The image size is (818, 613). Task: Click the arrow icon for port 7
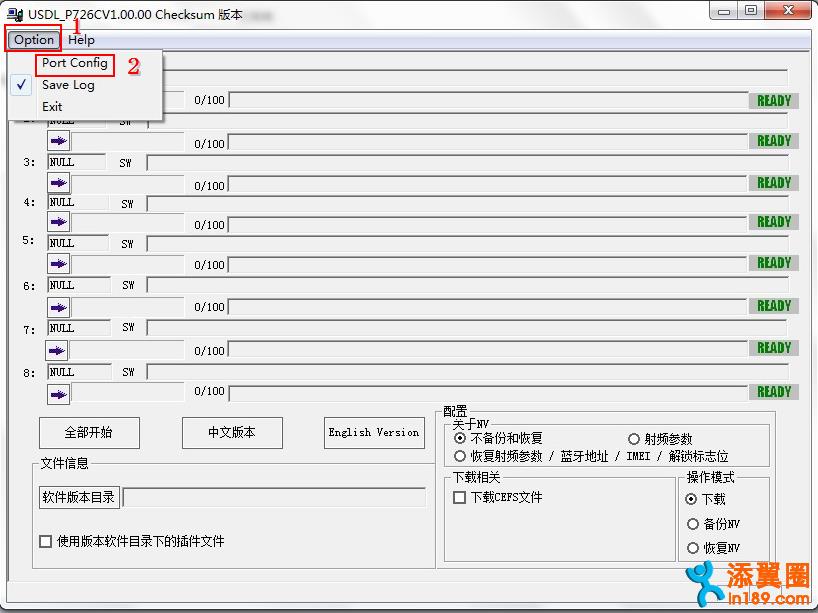click(x=59, y=350)
